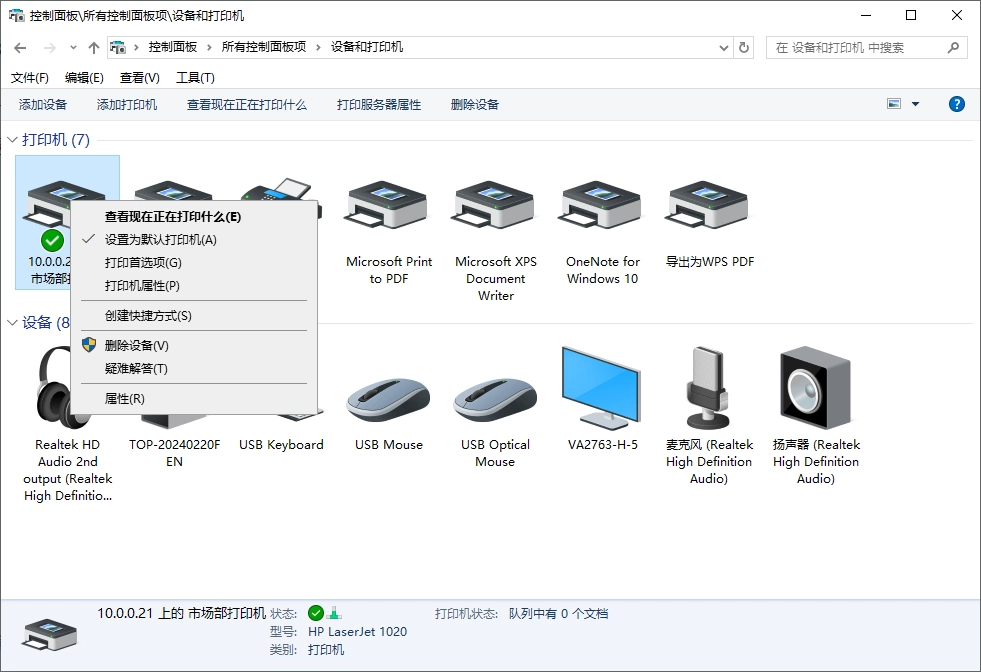Click the printer icon in the details pane
Screen dimensions: 981x672
click(x=49, y=634)
